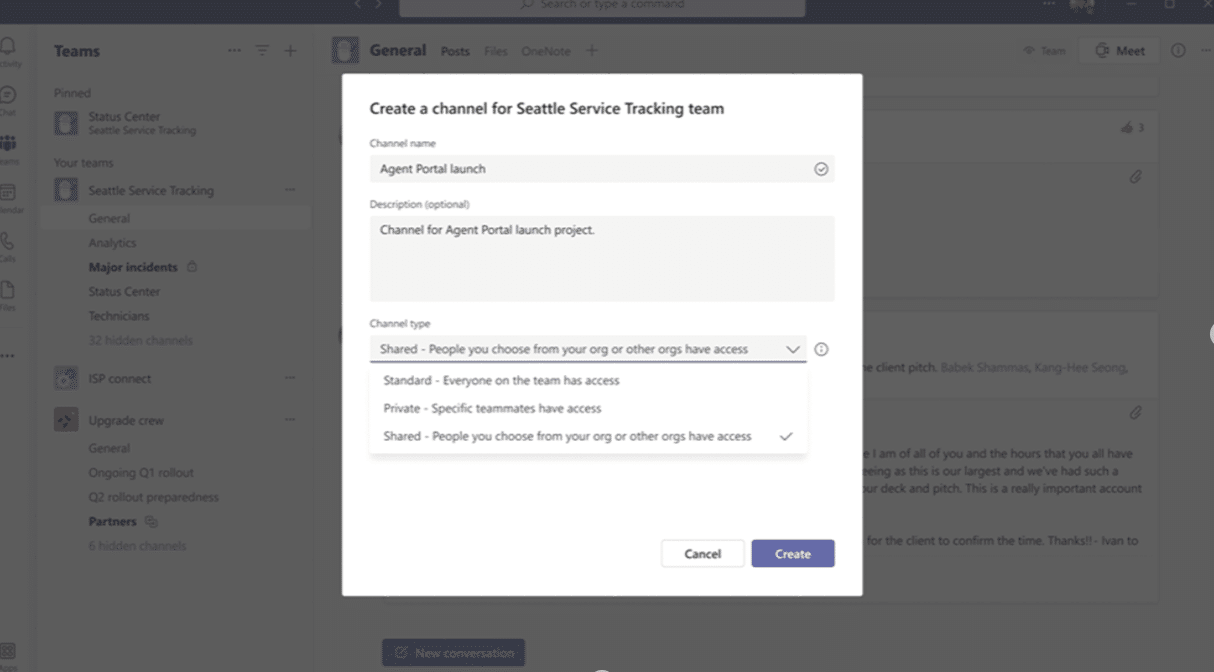
Task: Click the Description text area
Action: pos(602,258)
